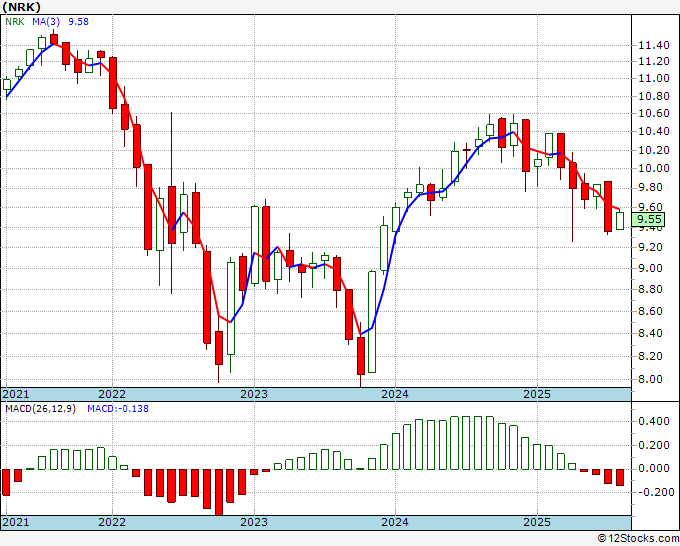This screenshot has width=680, height=546.
Task: Select 2024 on the price chart time axis
Action: [x=395, y=394]
